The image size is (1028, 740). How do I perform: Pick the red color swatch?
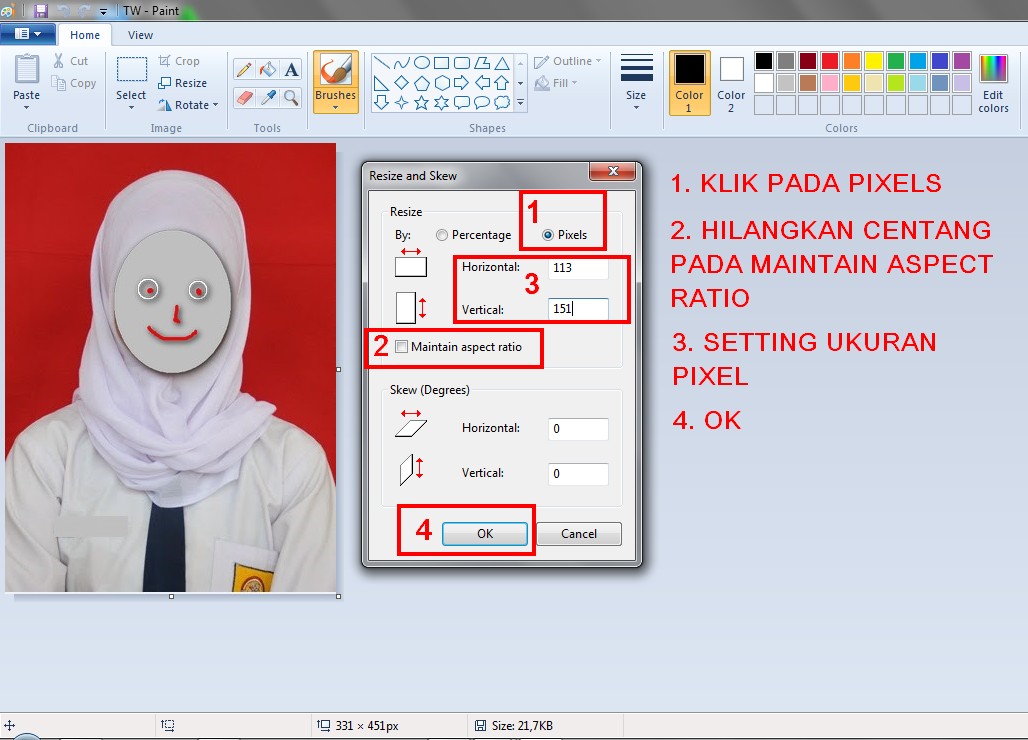830,61
